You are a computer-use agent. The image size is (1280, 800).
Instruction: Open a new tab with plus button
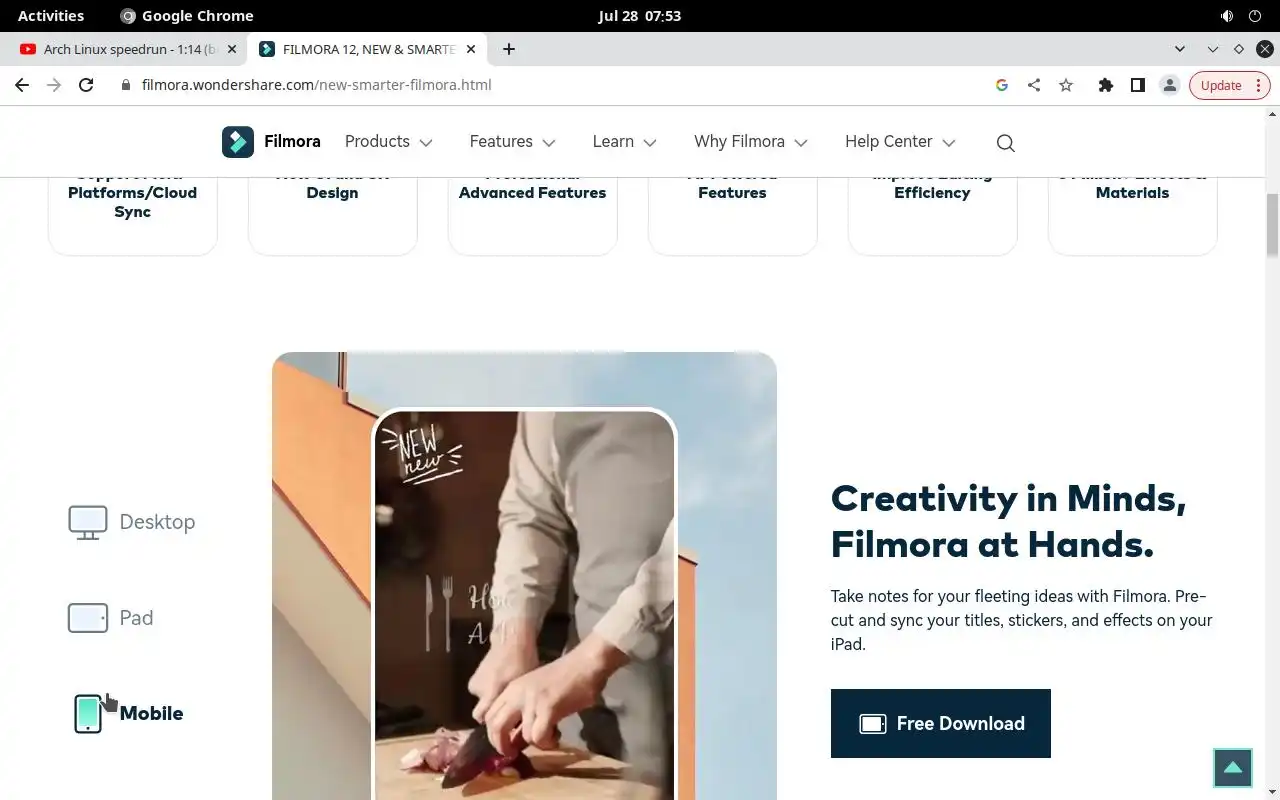[x=509, y=49]
